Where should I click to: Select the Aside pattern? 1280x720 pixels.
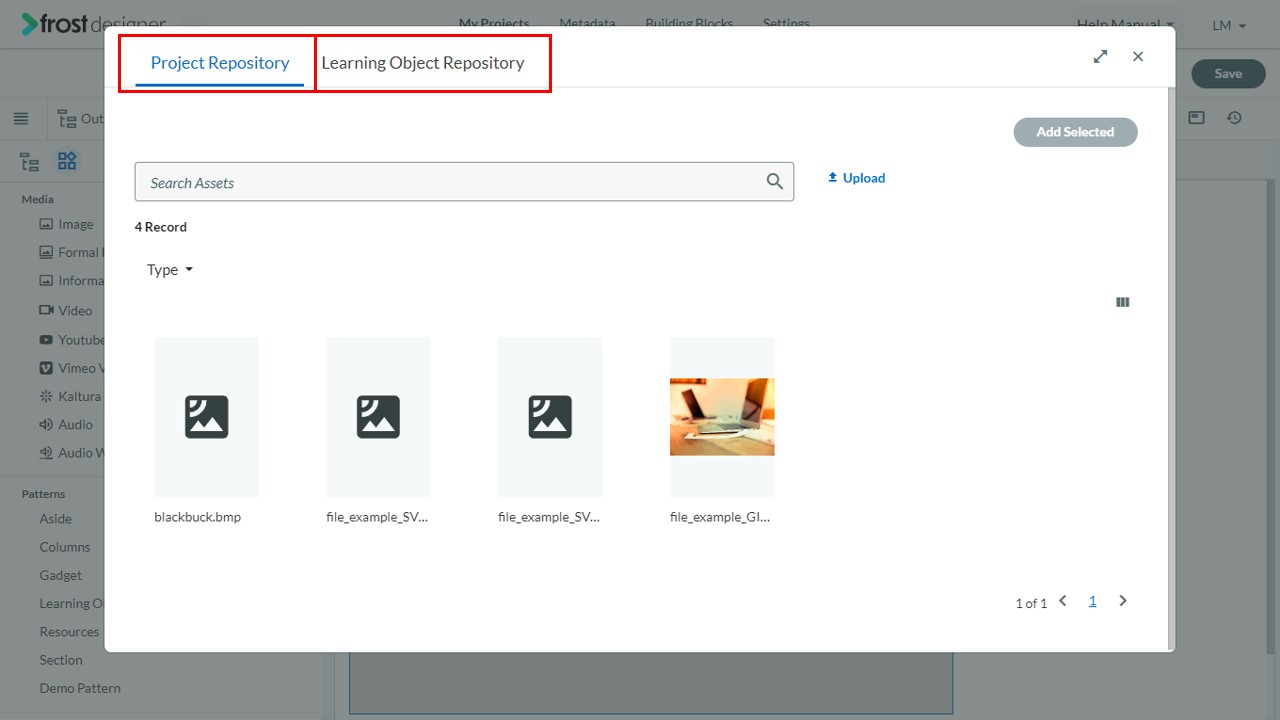coord(56,519)
